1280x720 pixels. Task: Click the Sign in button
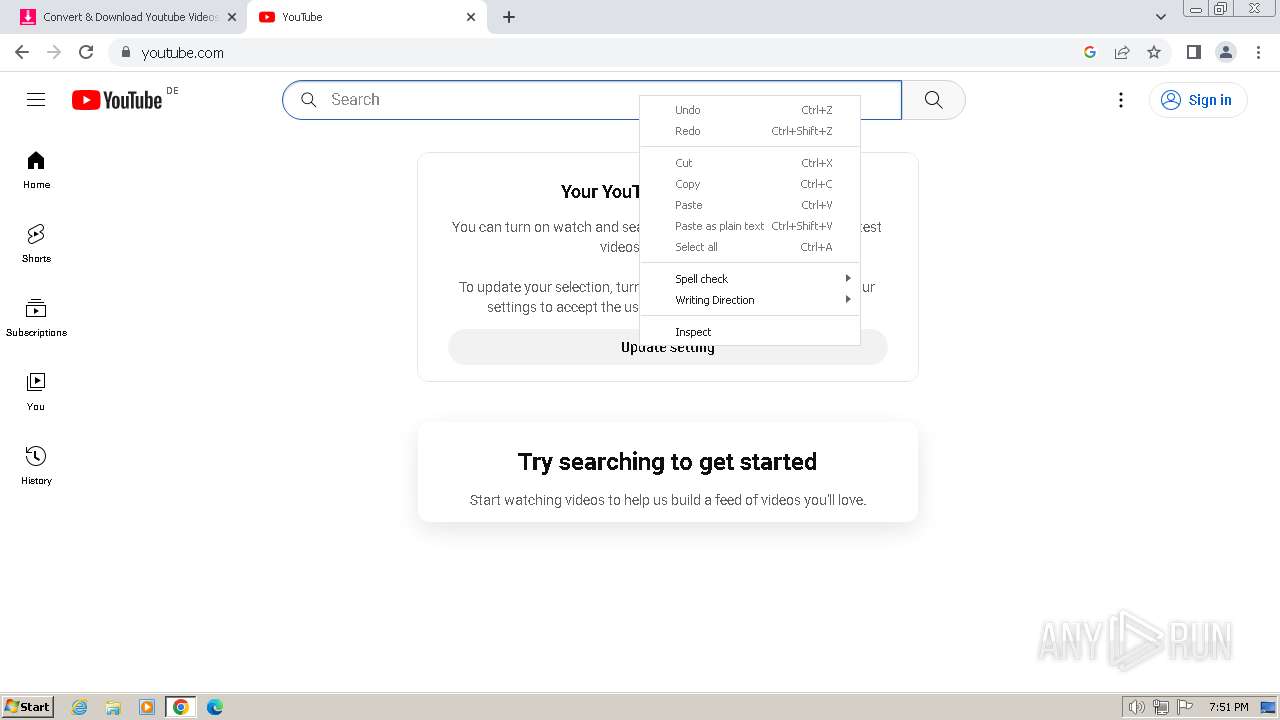(1198, 100)
